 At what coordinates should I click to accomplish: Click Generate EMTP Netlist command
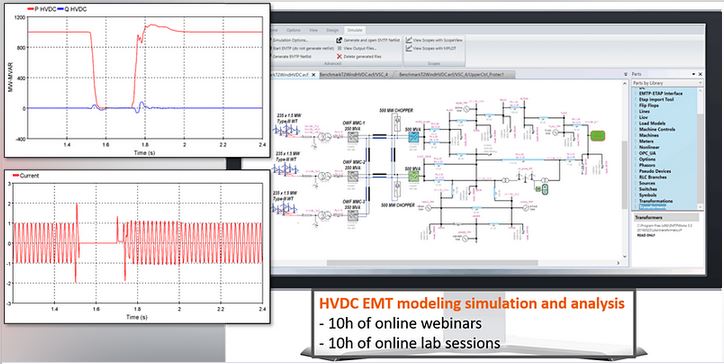pos(291,56)
